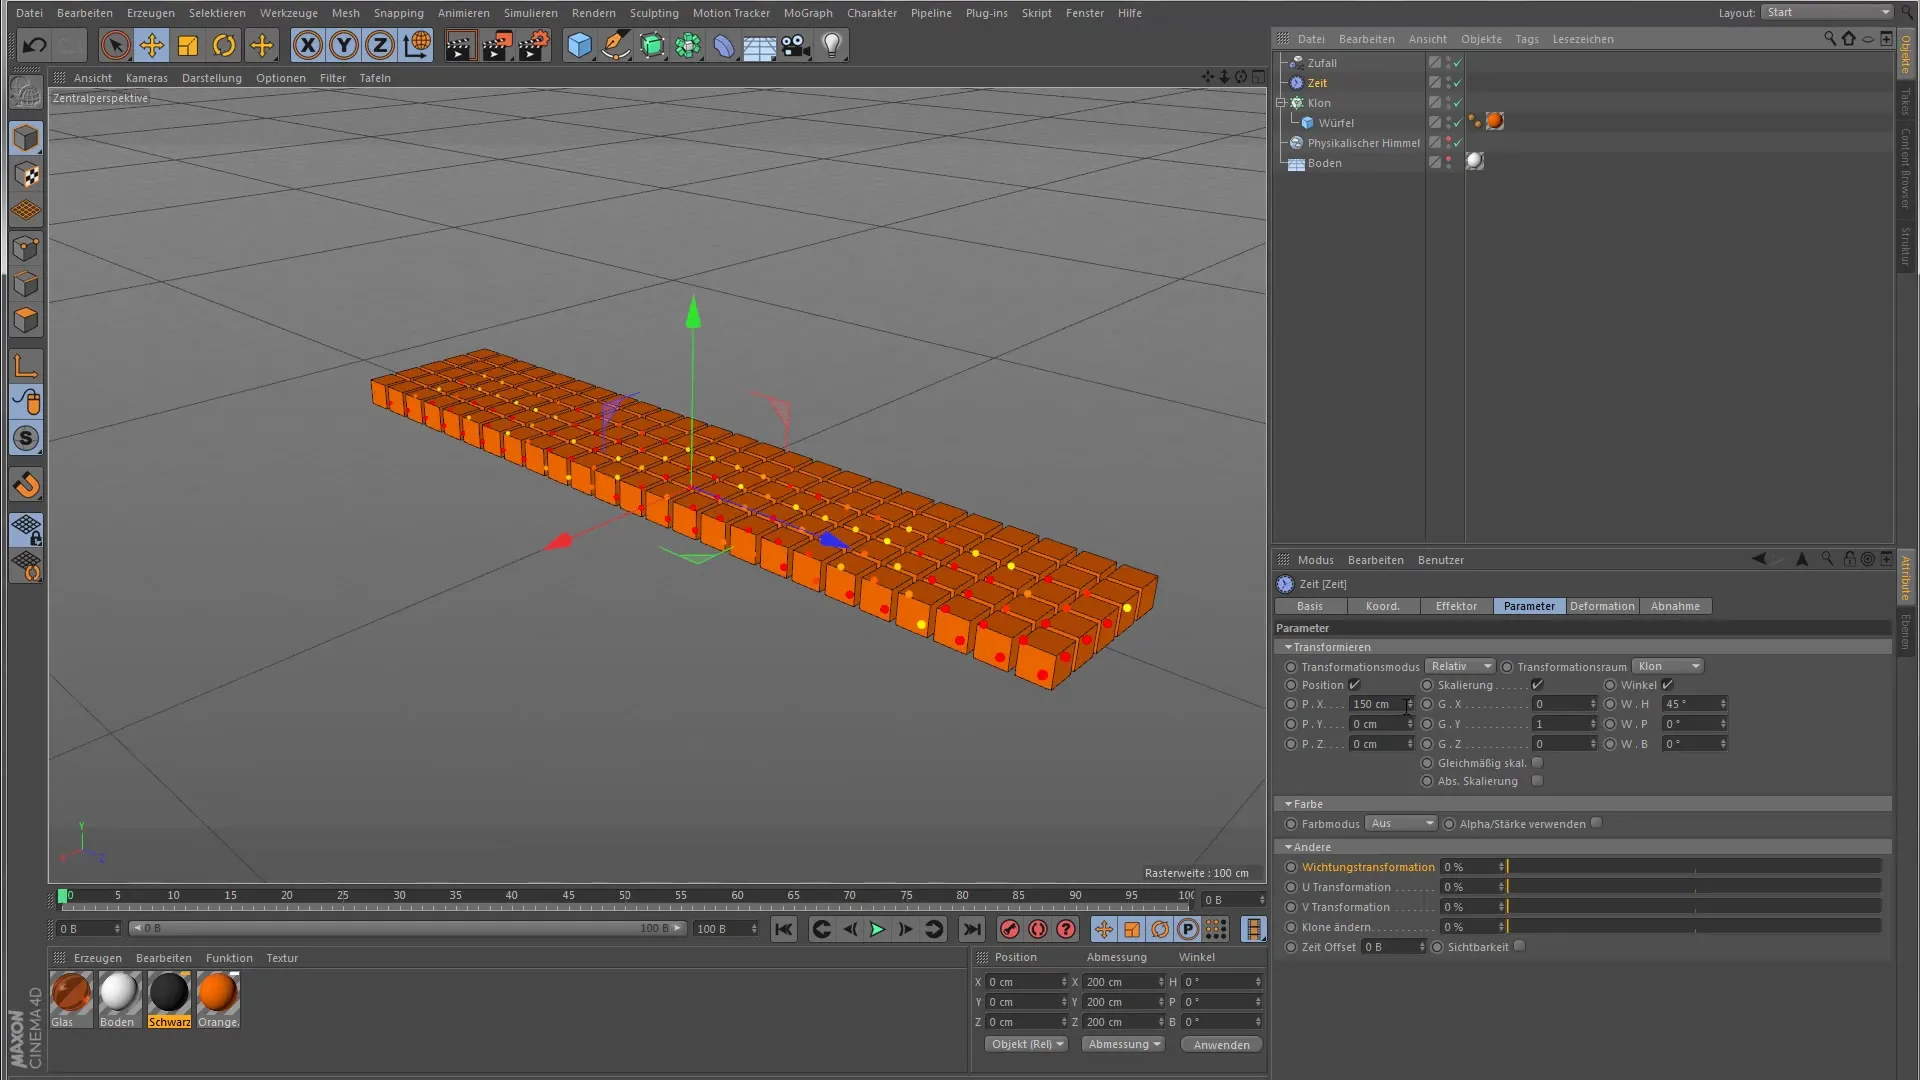Select the Move tool
Viewport: 1920px width, 1080px height.
[152, 45]
